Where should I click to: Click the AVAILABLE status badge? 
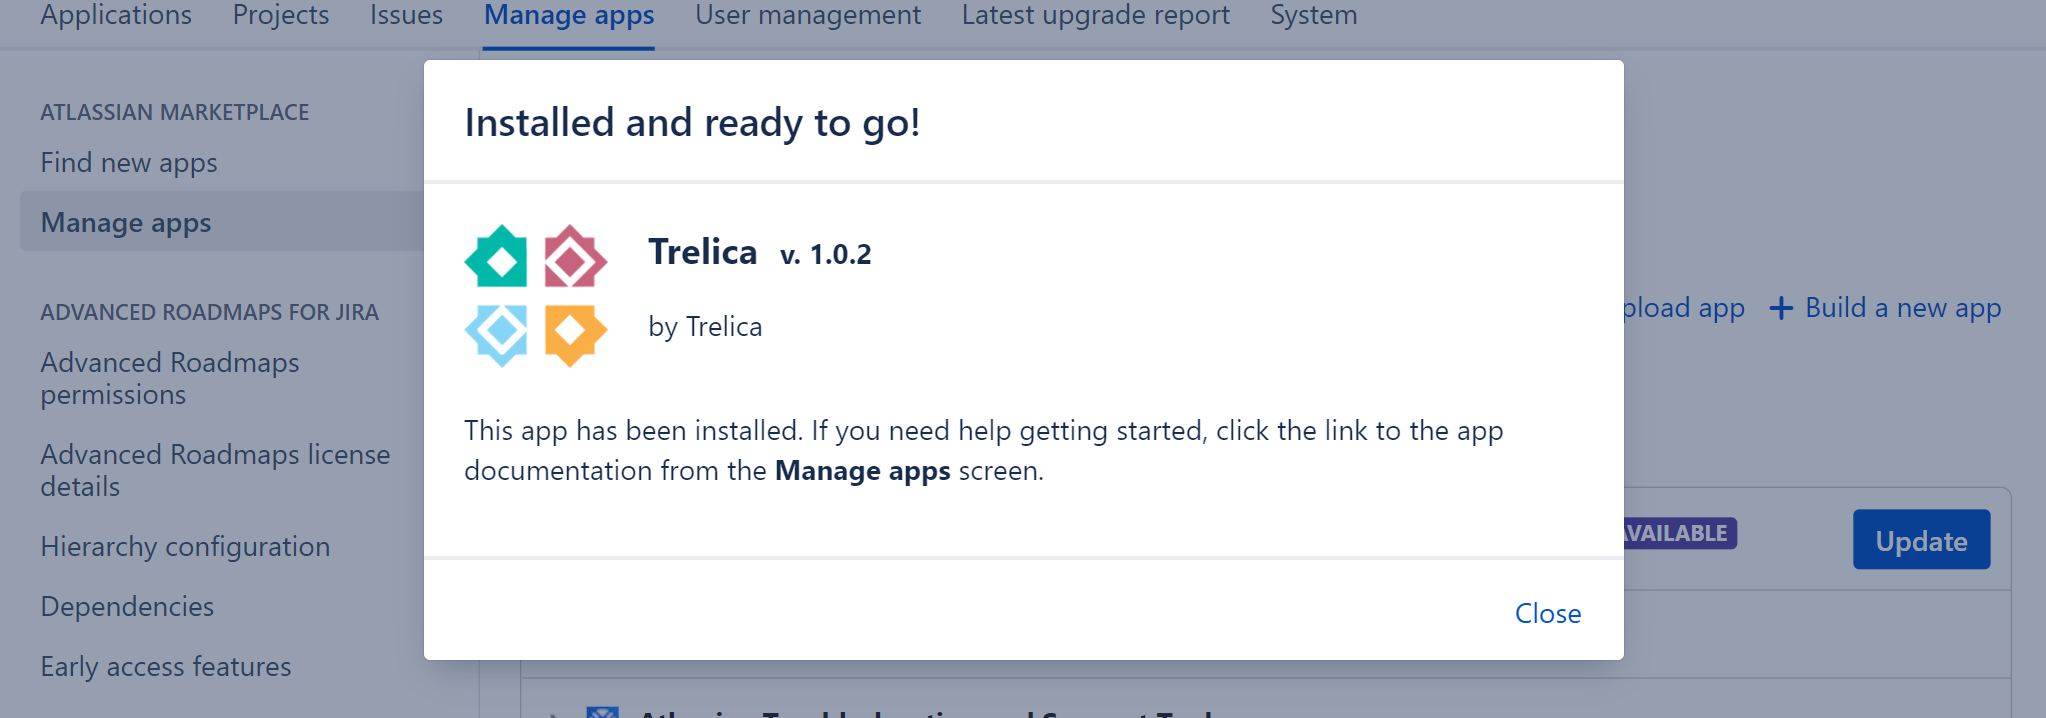click(x=1680, y=533)
